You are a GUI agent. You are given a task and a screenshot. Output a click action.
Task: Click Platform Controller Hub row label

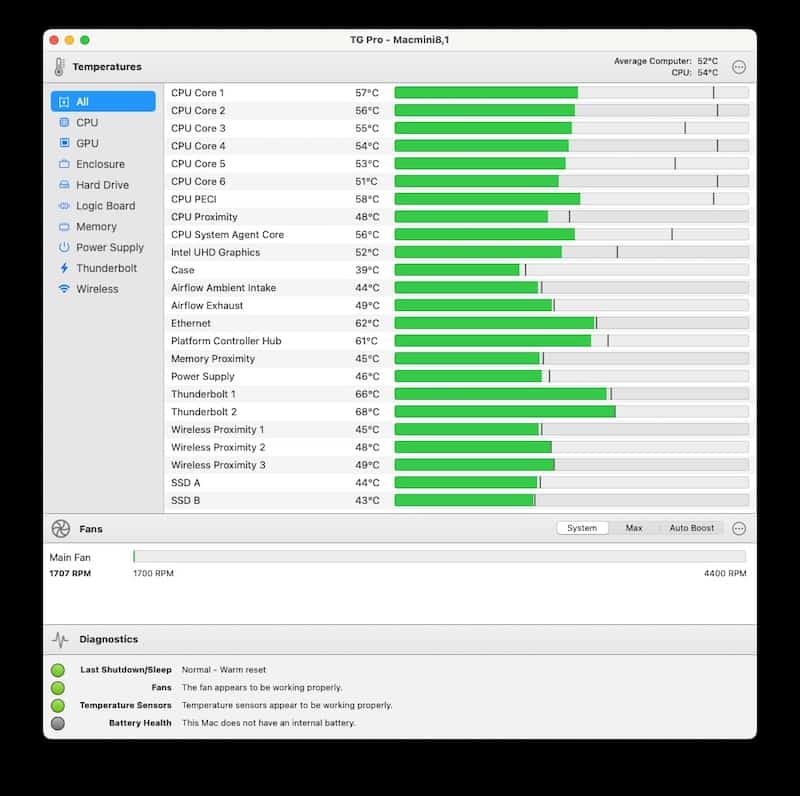tap(226, 341)
